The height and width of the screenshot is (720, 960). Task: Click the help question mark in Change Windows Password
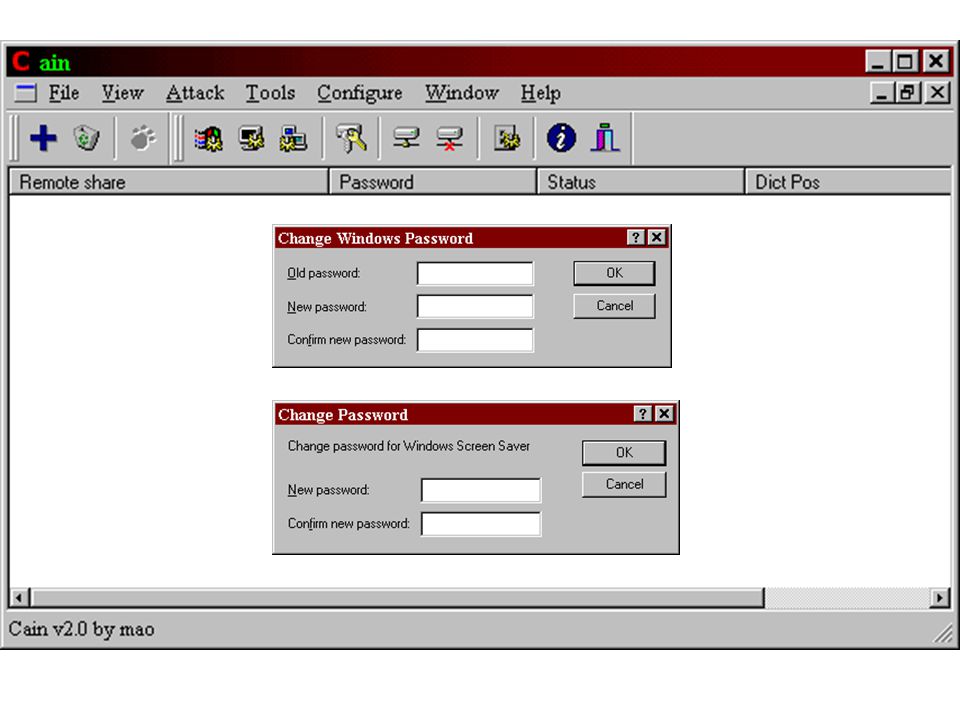(x=636, y=238)
